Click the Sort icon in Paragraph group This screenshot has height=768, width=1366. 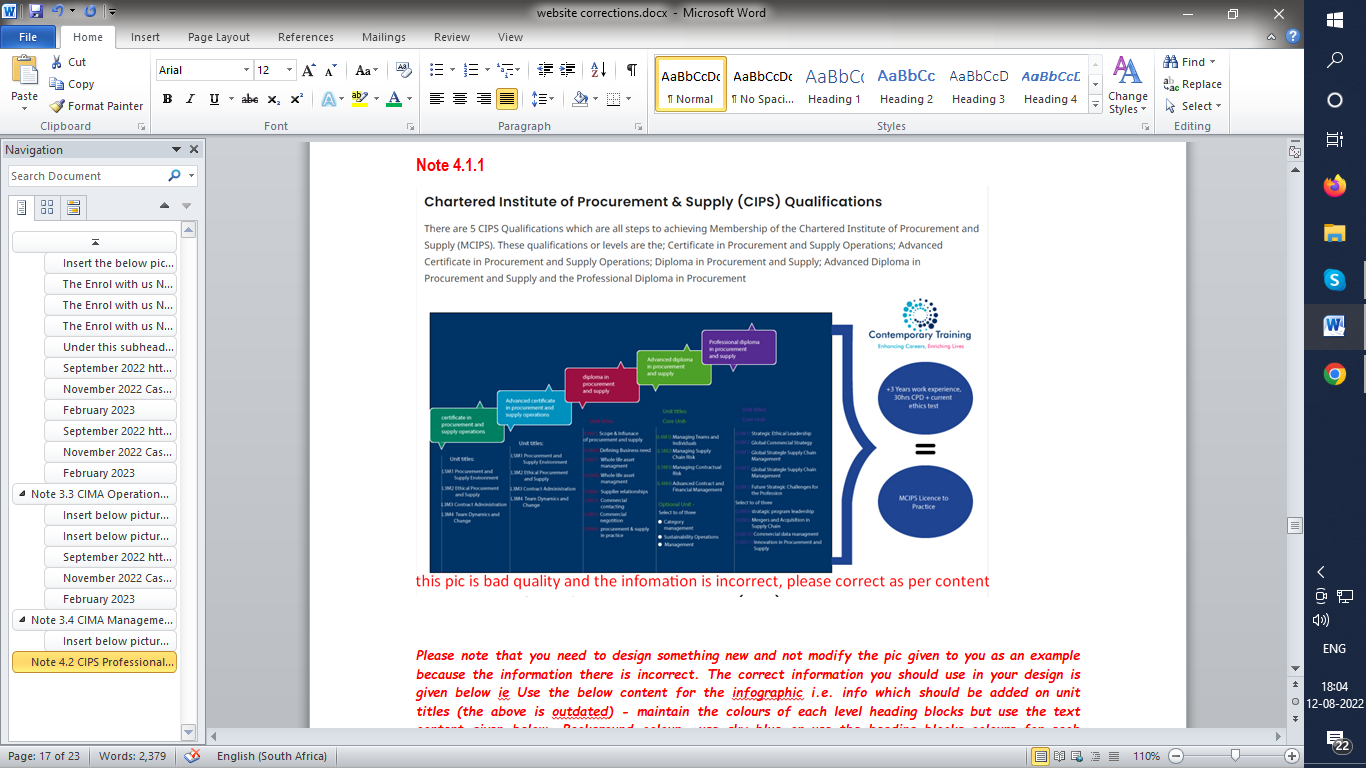click(x=598, y=70)
